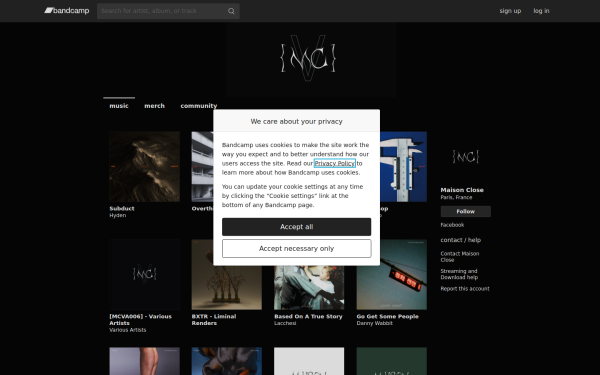Switch to the community tab

pos(199,106)
